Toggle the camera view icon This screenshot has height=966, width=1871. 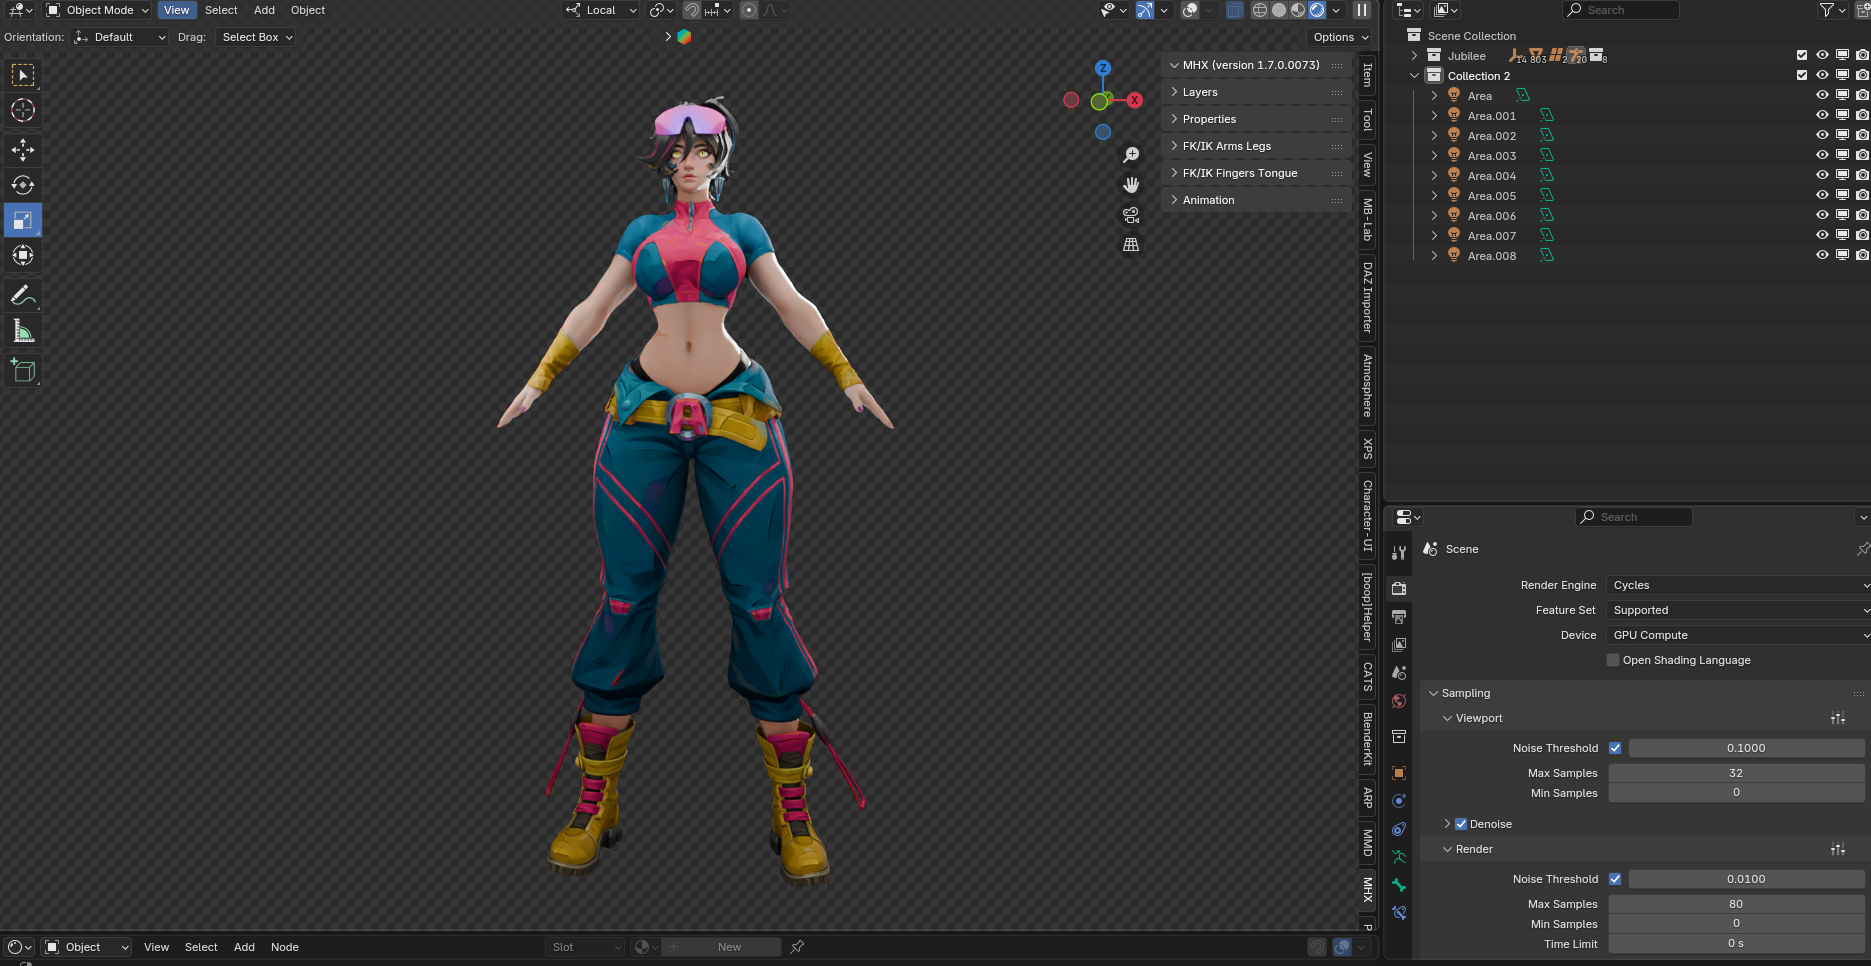click(x=1131, y=215)
